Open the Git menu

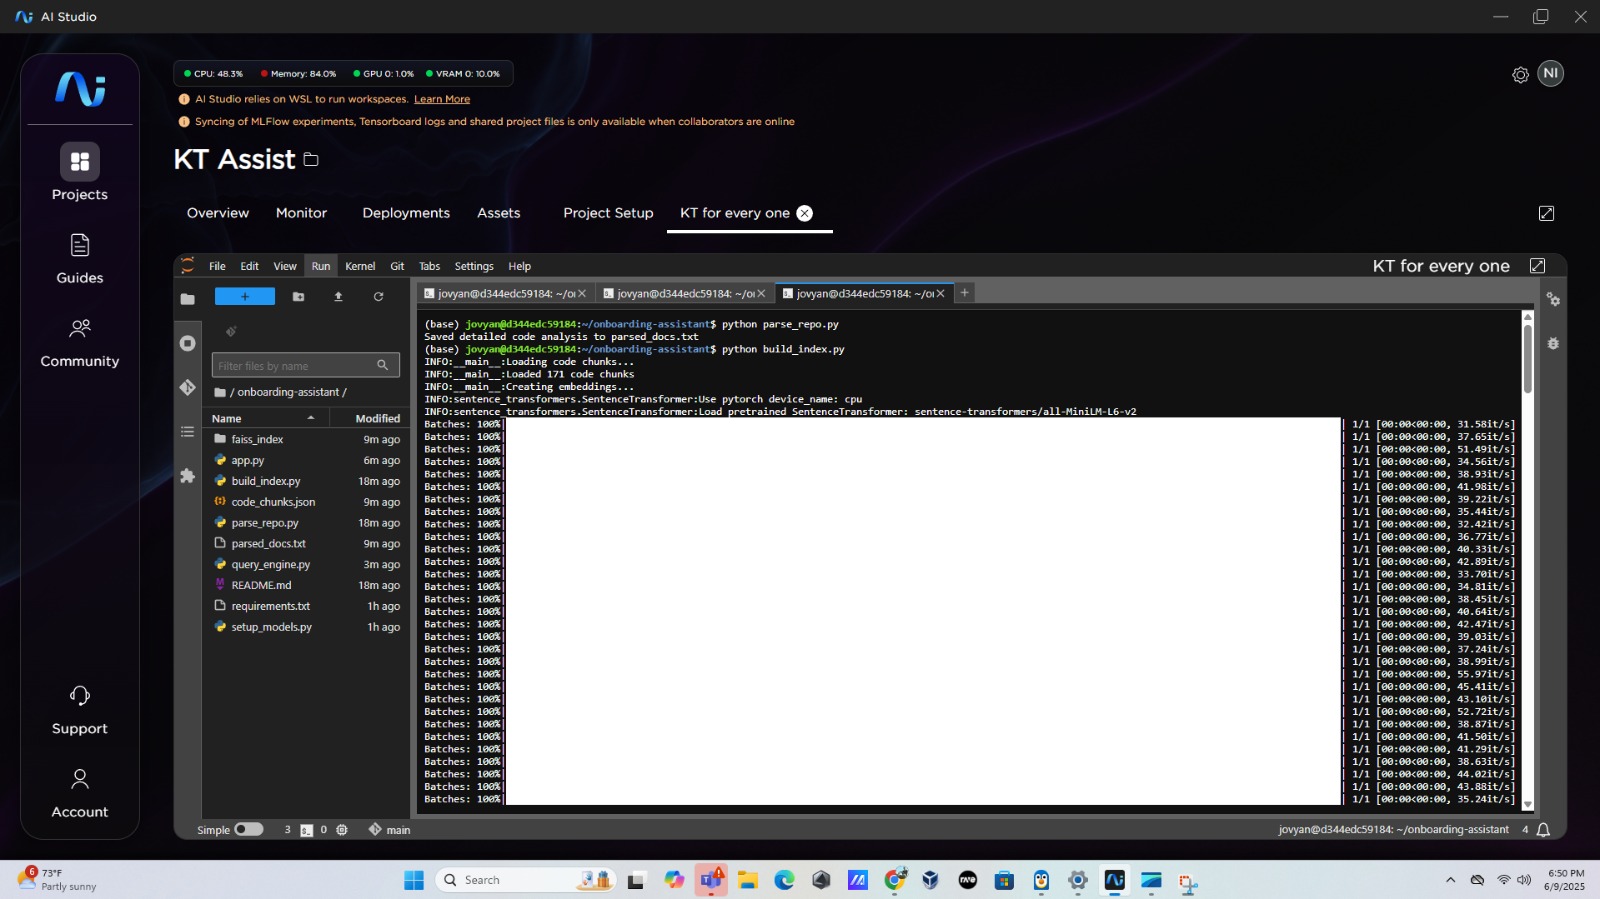397,266
